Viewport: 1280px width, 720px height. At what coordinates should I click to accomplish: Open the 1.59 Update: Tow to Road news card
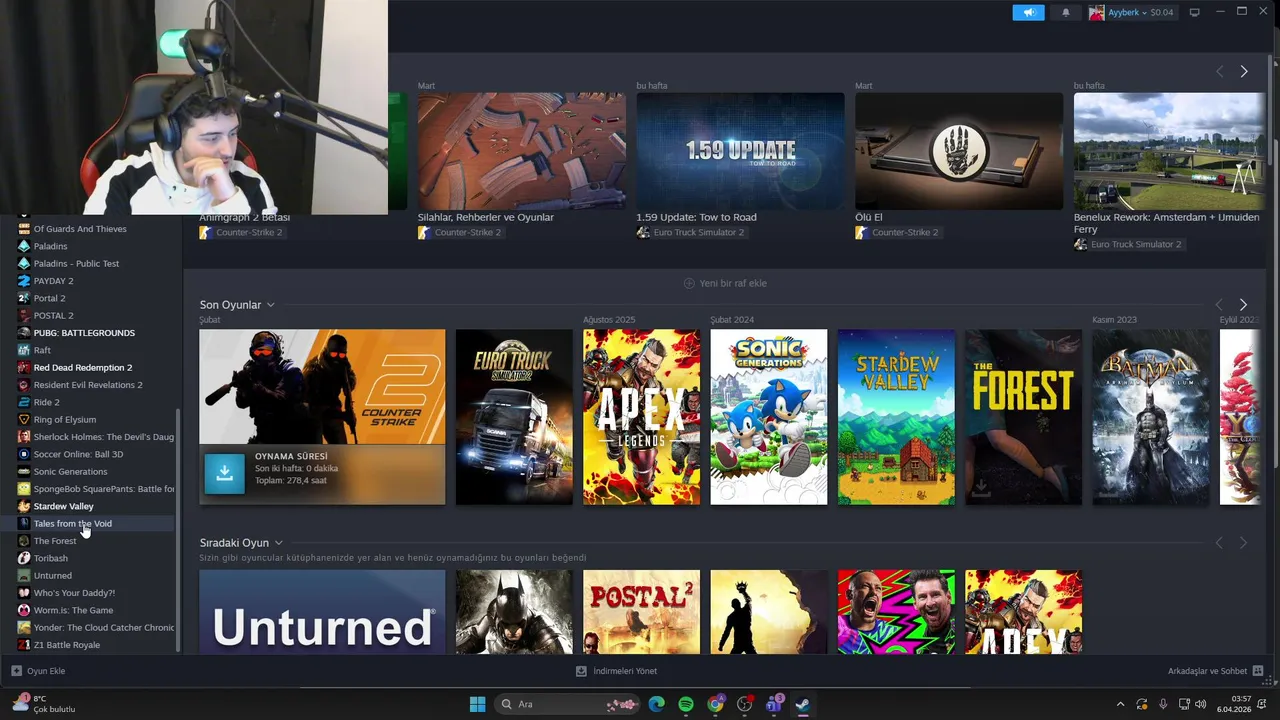click(x=740, y=151)
